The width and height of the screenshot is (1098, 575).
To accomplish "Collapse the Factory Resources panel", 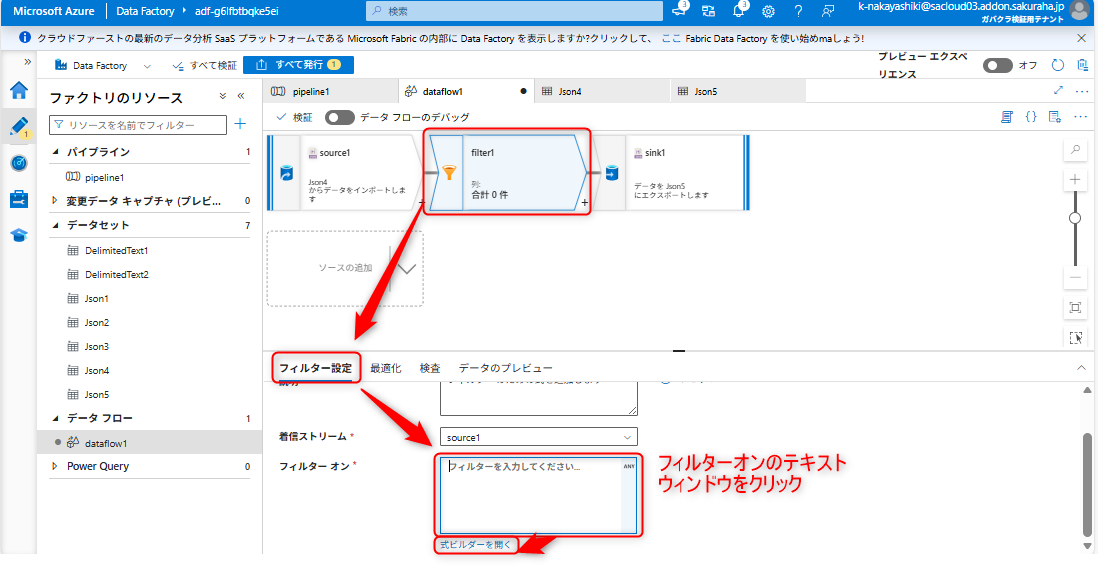I will click(x=241, y=96).
